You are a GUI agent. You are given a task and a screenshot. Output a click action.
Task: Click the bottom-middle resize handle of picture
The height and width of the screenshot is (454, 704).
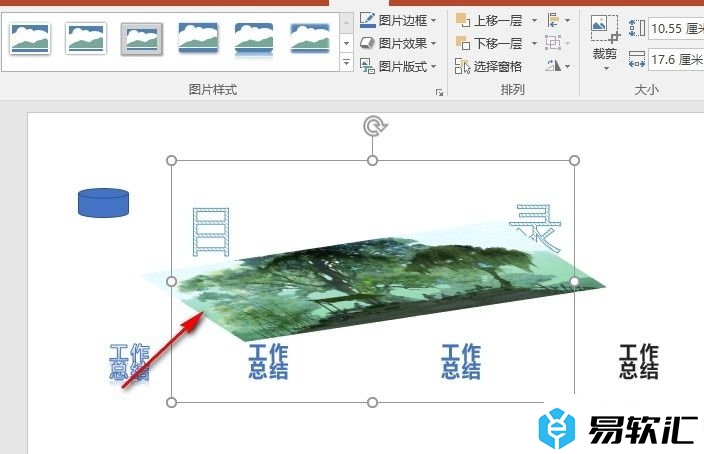[x=372, y=402]
